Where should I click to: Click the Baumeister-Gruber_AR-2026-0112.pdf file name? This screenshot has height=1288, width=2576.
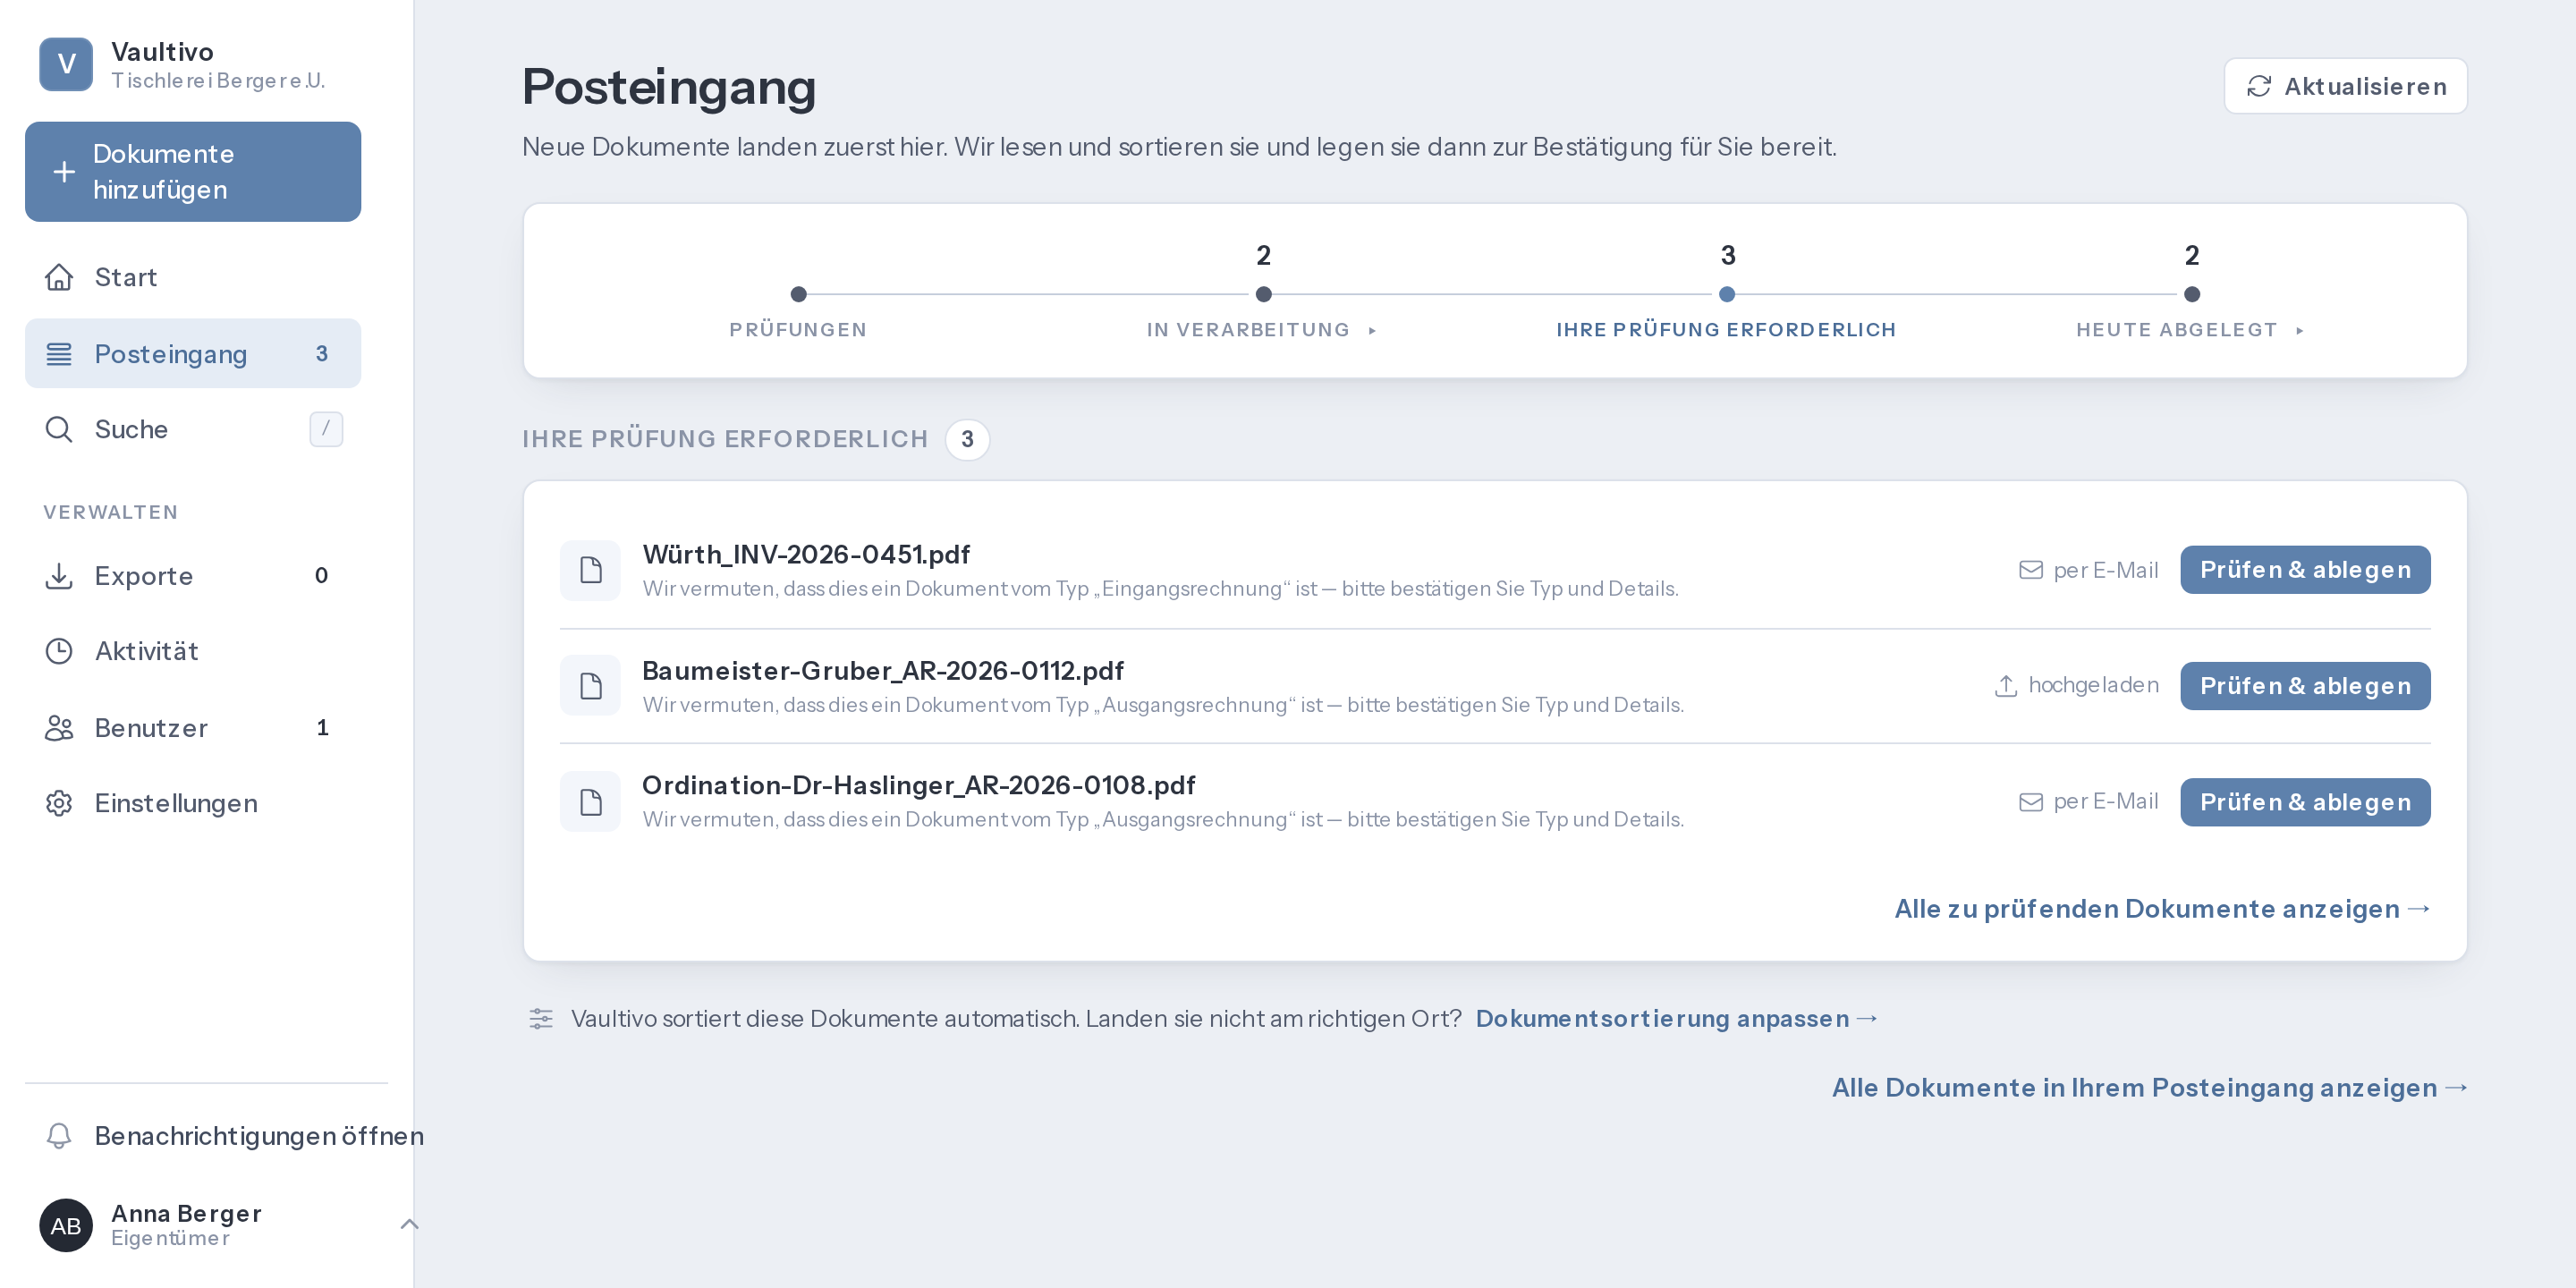tap(883, 671)
